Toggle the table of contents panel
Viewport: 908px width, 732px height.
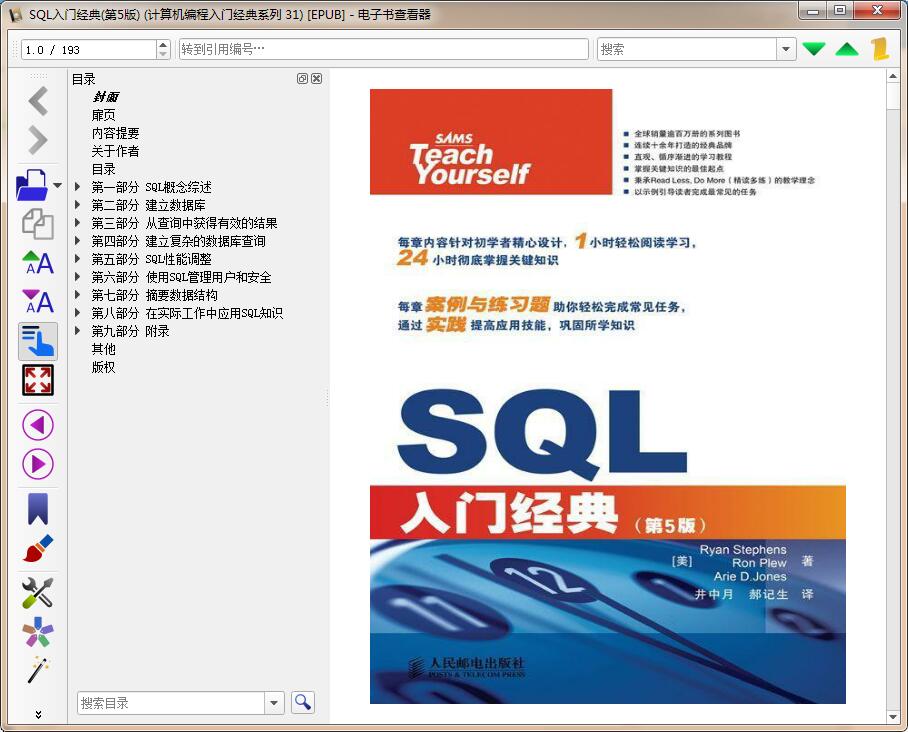(x=38, y=341)
